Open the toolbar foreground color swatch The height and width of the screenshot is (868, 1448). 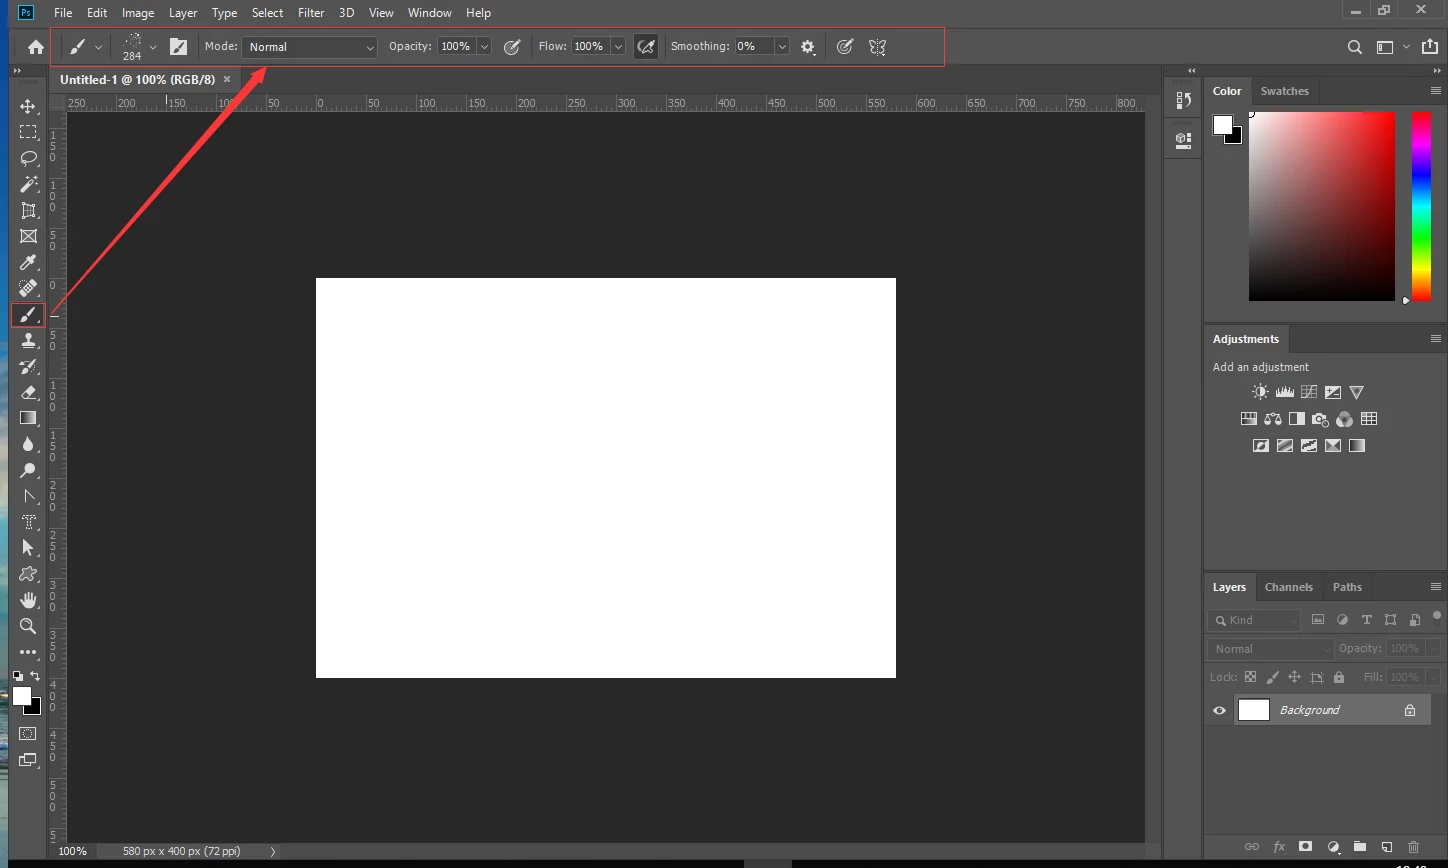point(21,696)
